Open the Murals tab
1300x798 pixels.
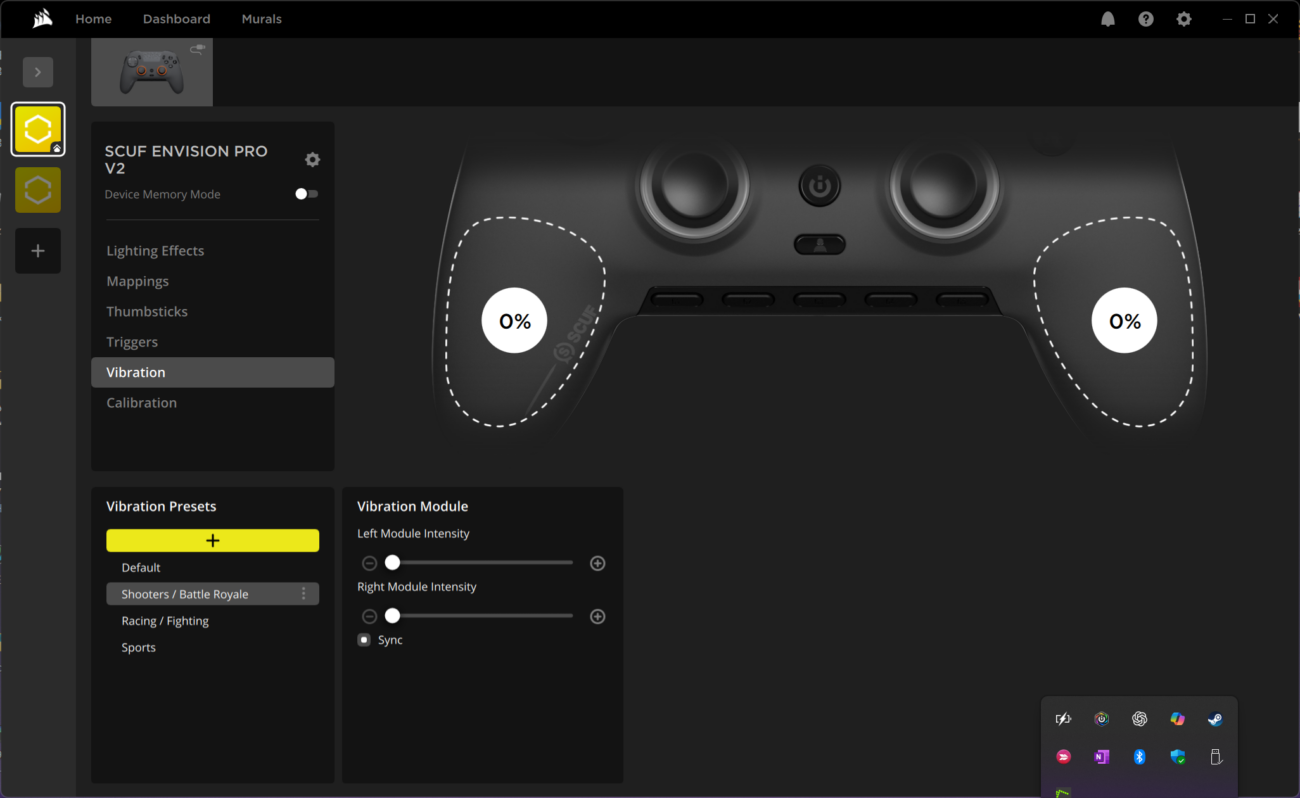click(262, 19)
